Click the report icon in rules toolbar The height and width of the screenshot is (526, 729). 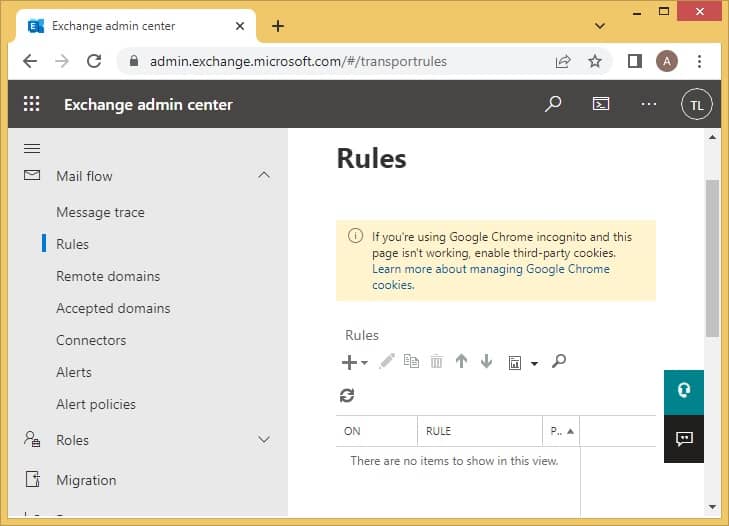[x=515, y=363]
